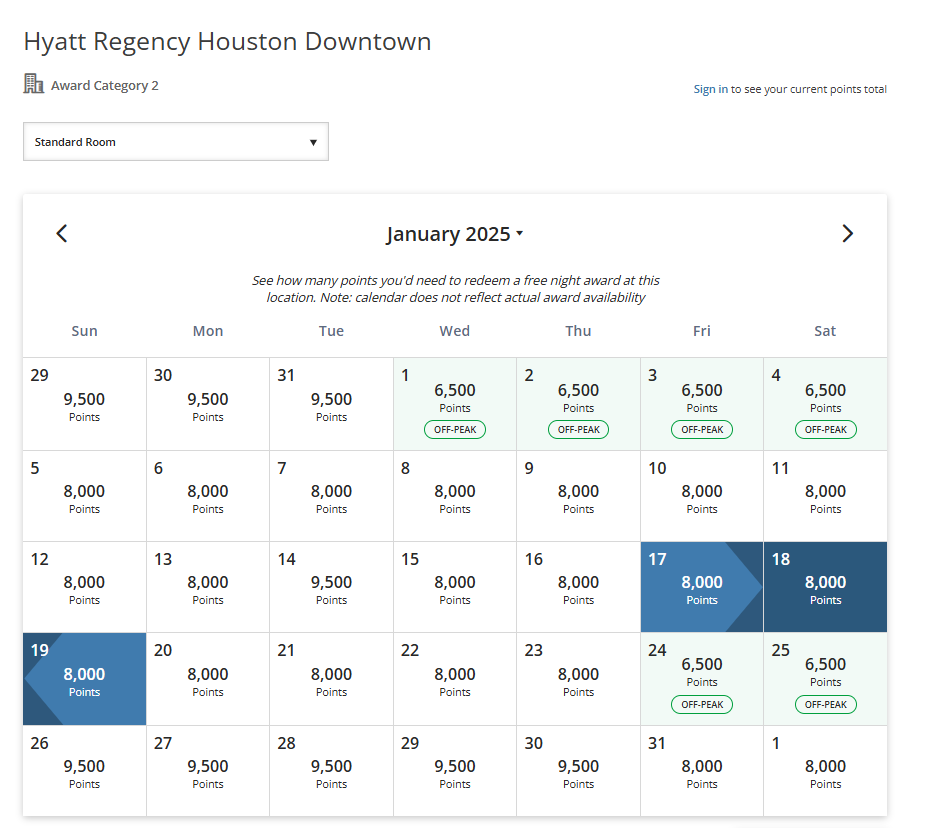
Task: Choose January 10 on calendar
Action: coord(702,496)
